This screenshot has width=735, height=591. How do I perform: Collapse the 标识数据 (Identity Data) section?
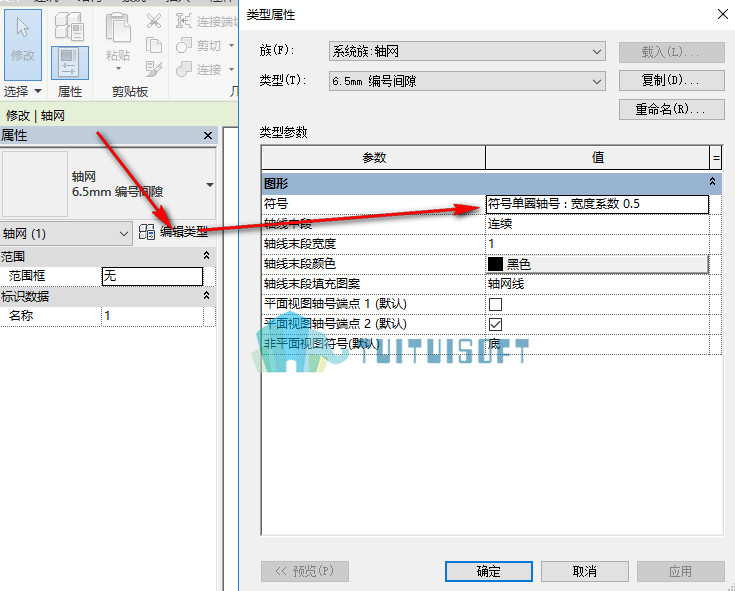(x=206, y=295)
